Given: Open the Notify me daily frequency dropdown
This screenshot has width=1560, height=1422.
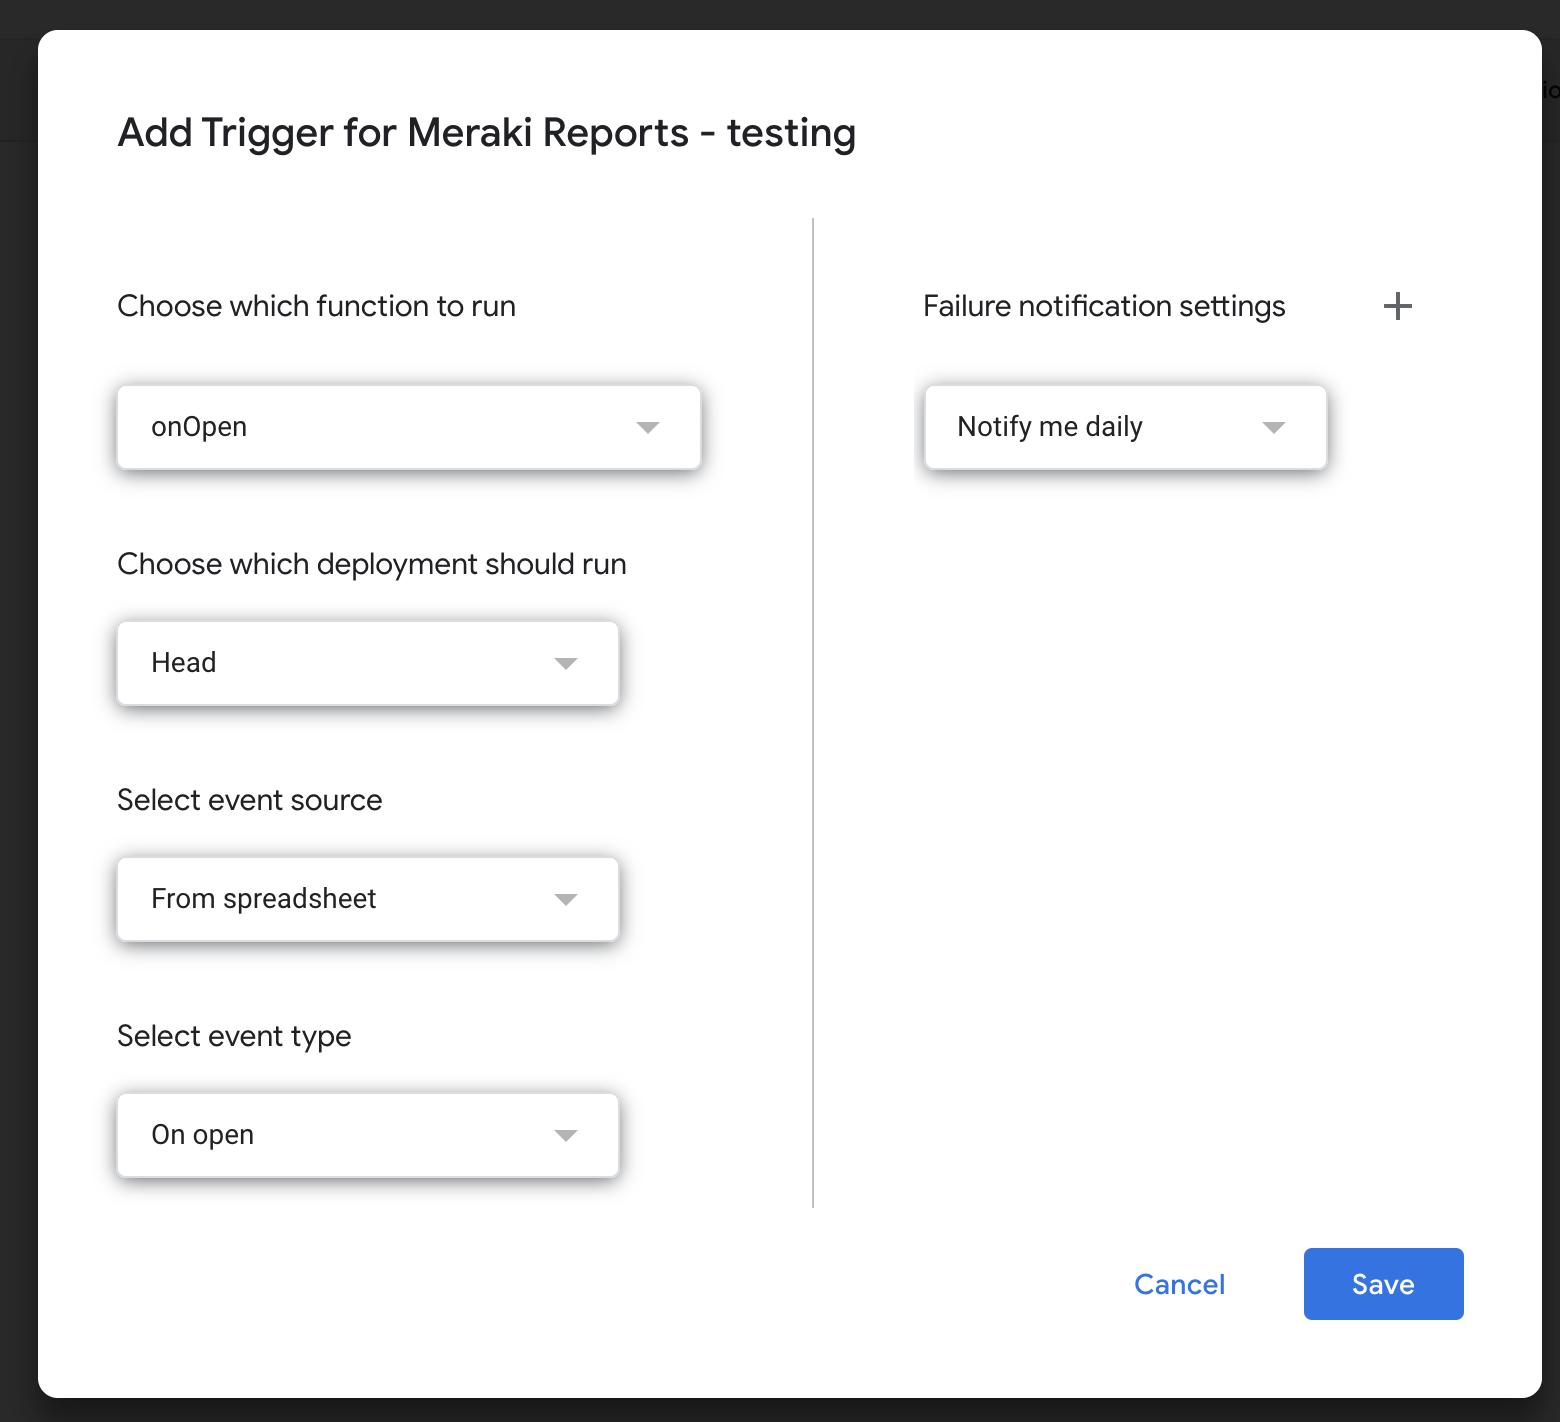Looking at the screenshot, I should coord(1125,427).
